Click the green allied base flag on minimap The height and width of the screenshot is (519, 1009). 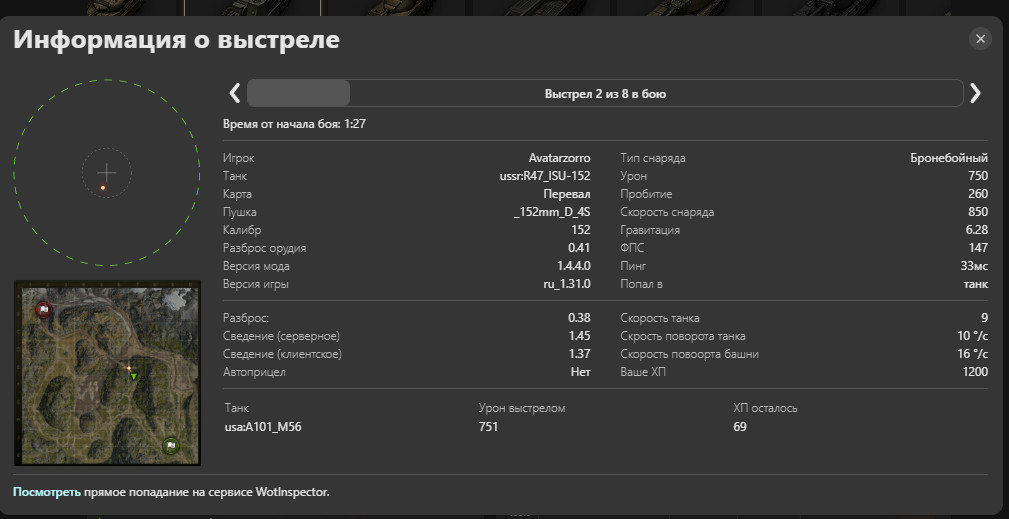pyautogui.click(x=171, y=445)
